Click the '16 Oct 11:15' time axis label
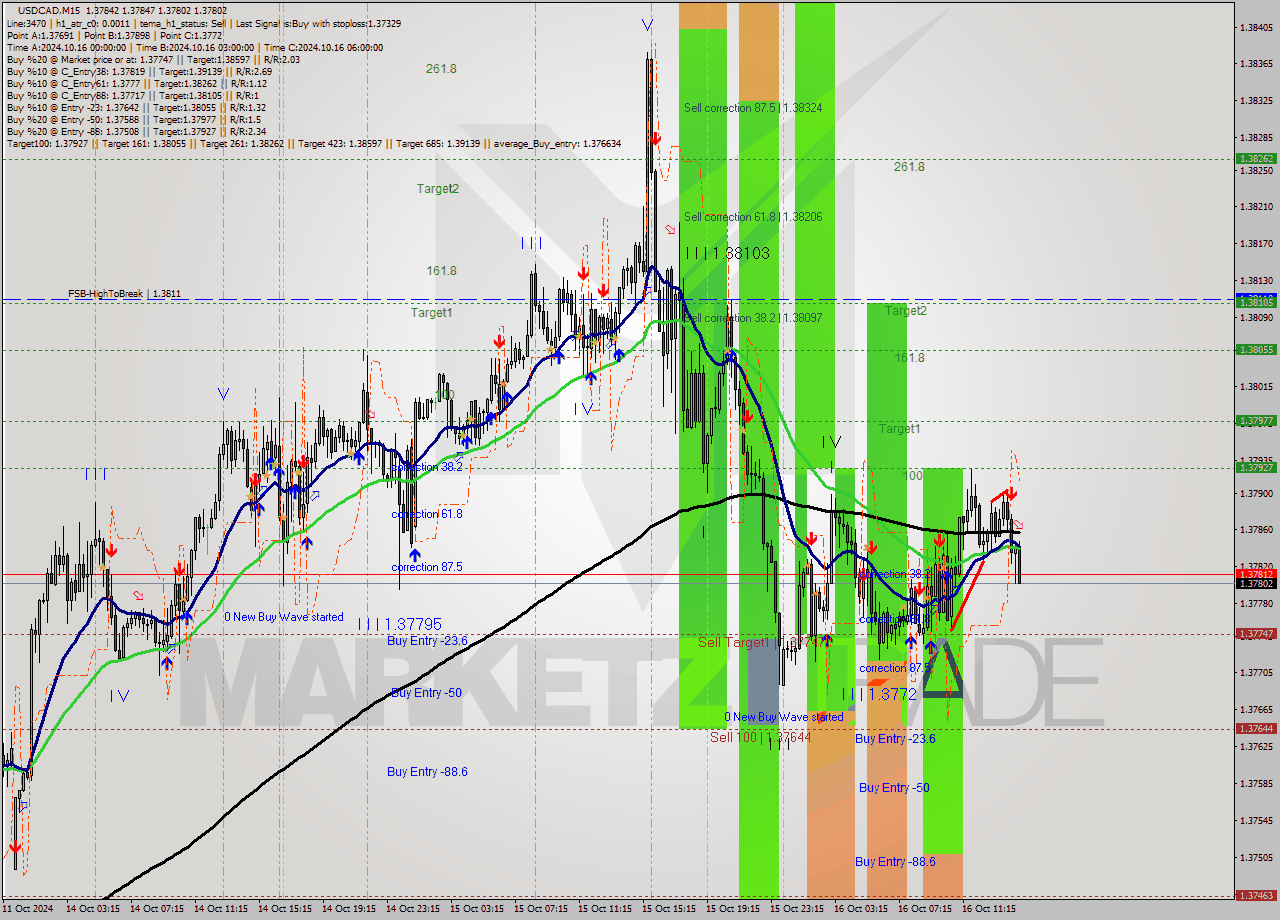This screenshot has width=1280, height=920. click(x=988, y=909)
